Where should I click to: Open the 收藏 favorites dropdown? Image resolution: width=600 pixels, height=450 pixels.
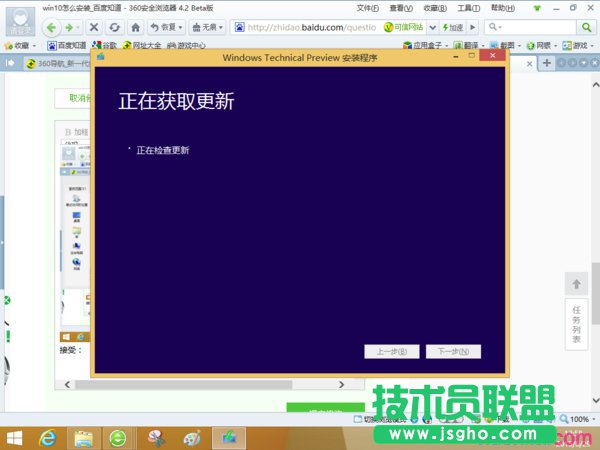(20, 46)
